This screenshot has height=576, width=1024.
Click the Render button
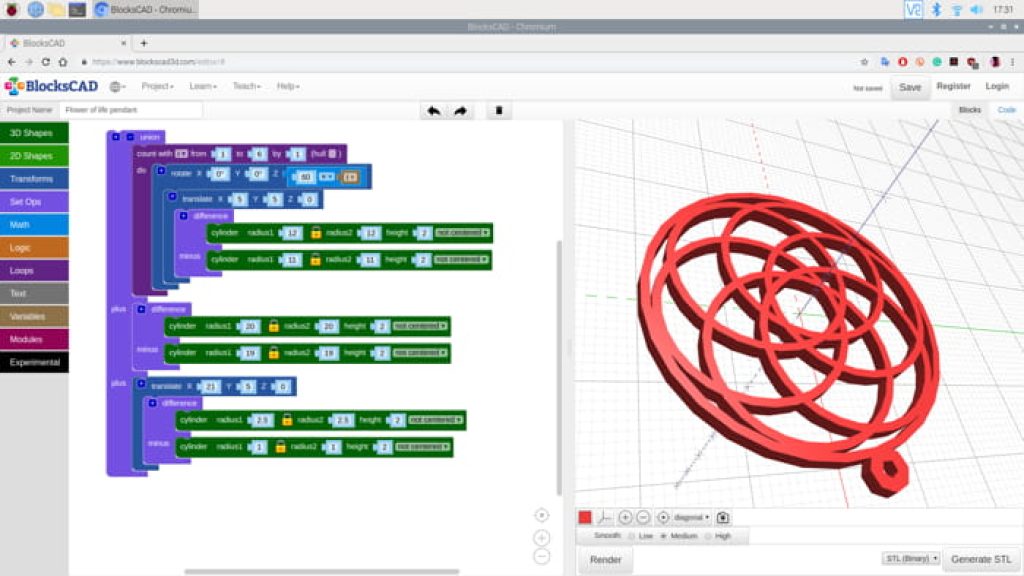(606, 559)
